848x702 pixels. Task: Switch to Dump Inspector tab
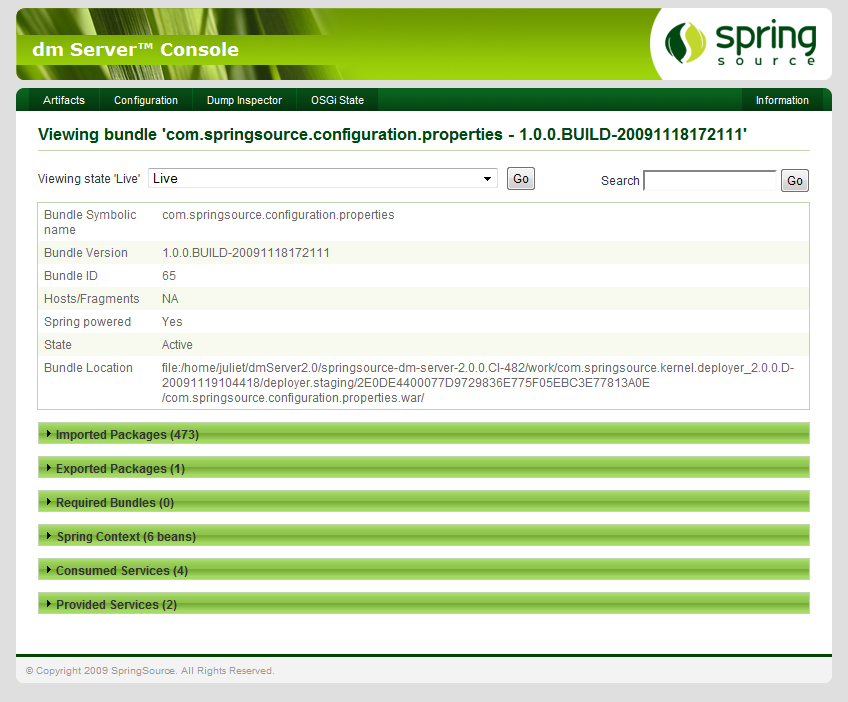tap(244, 100)
